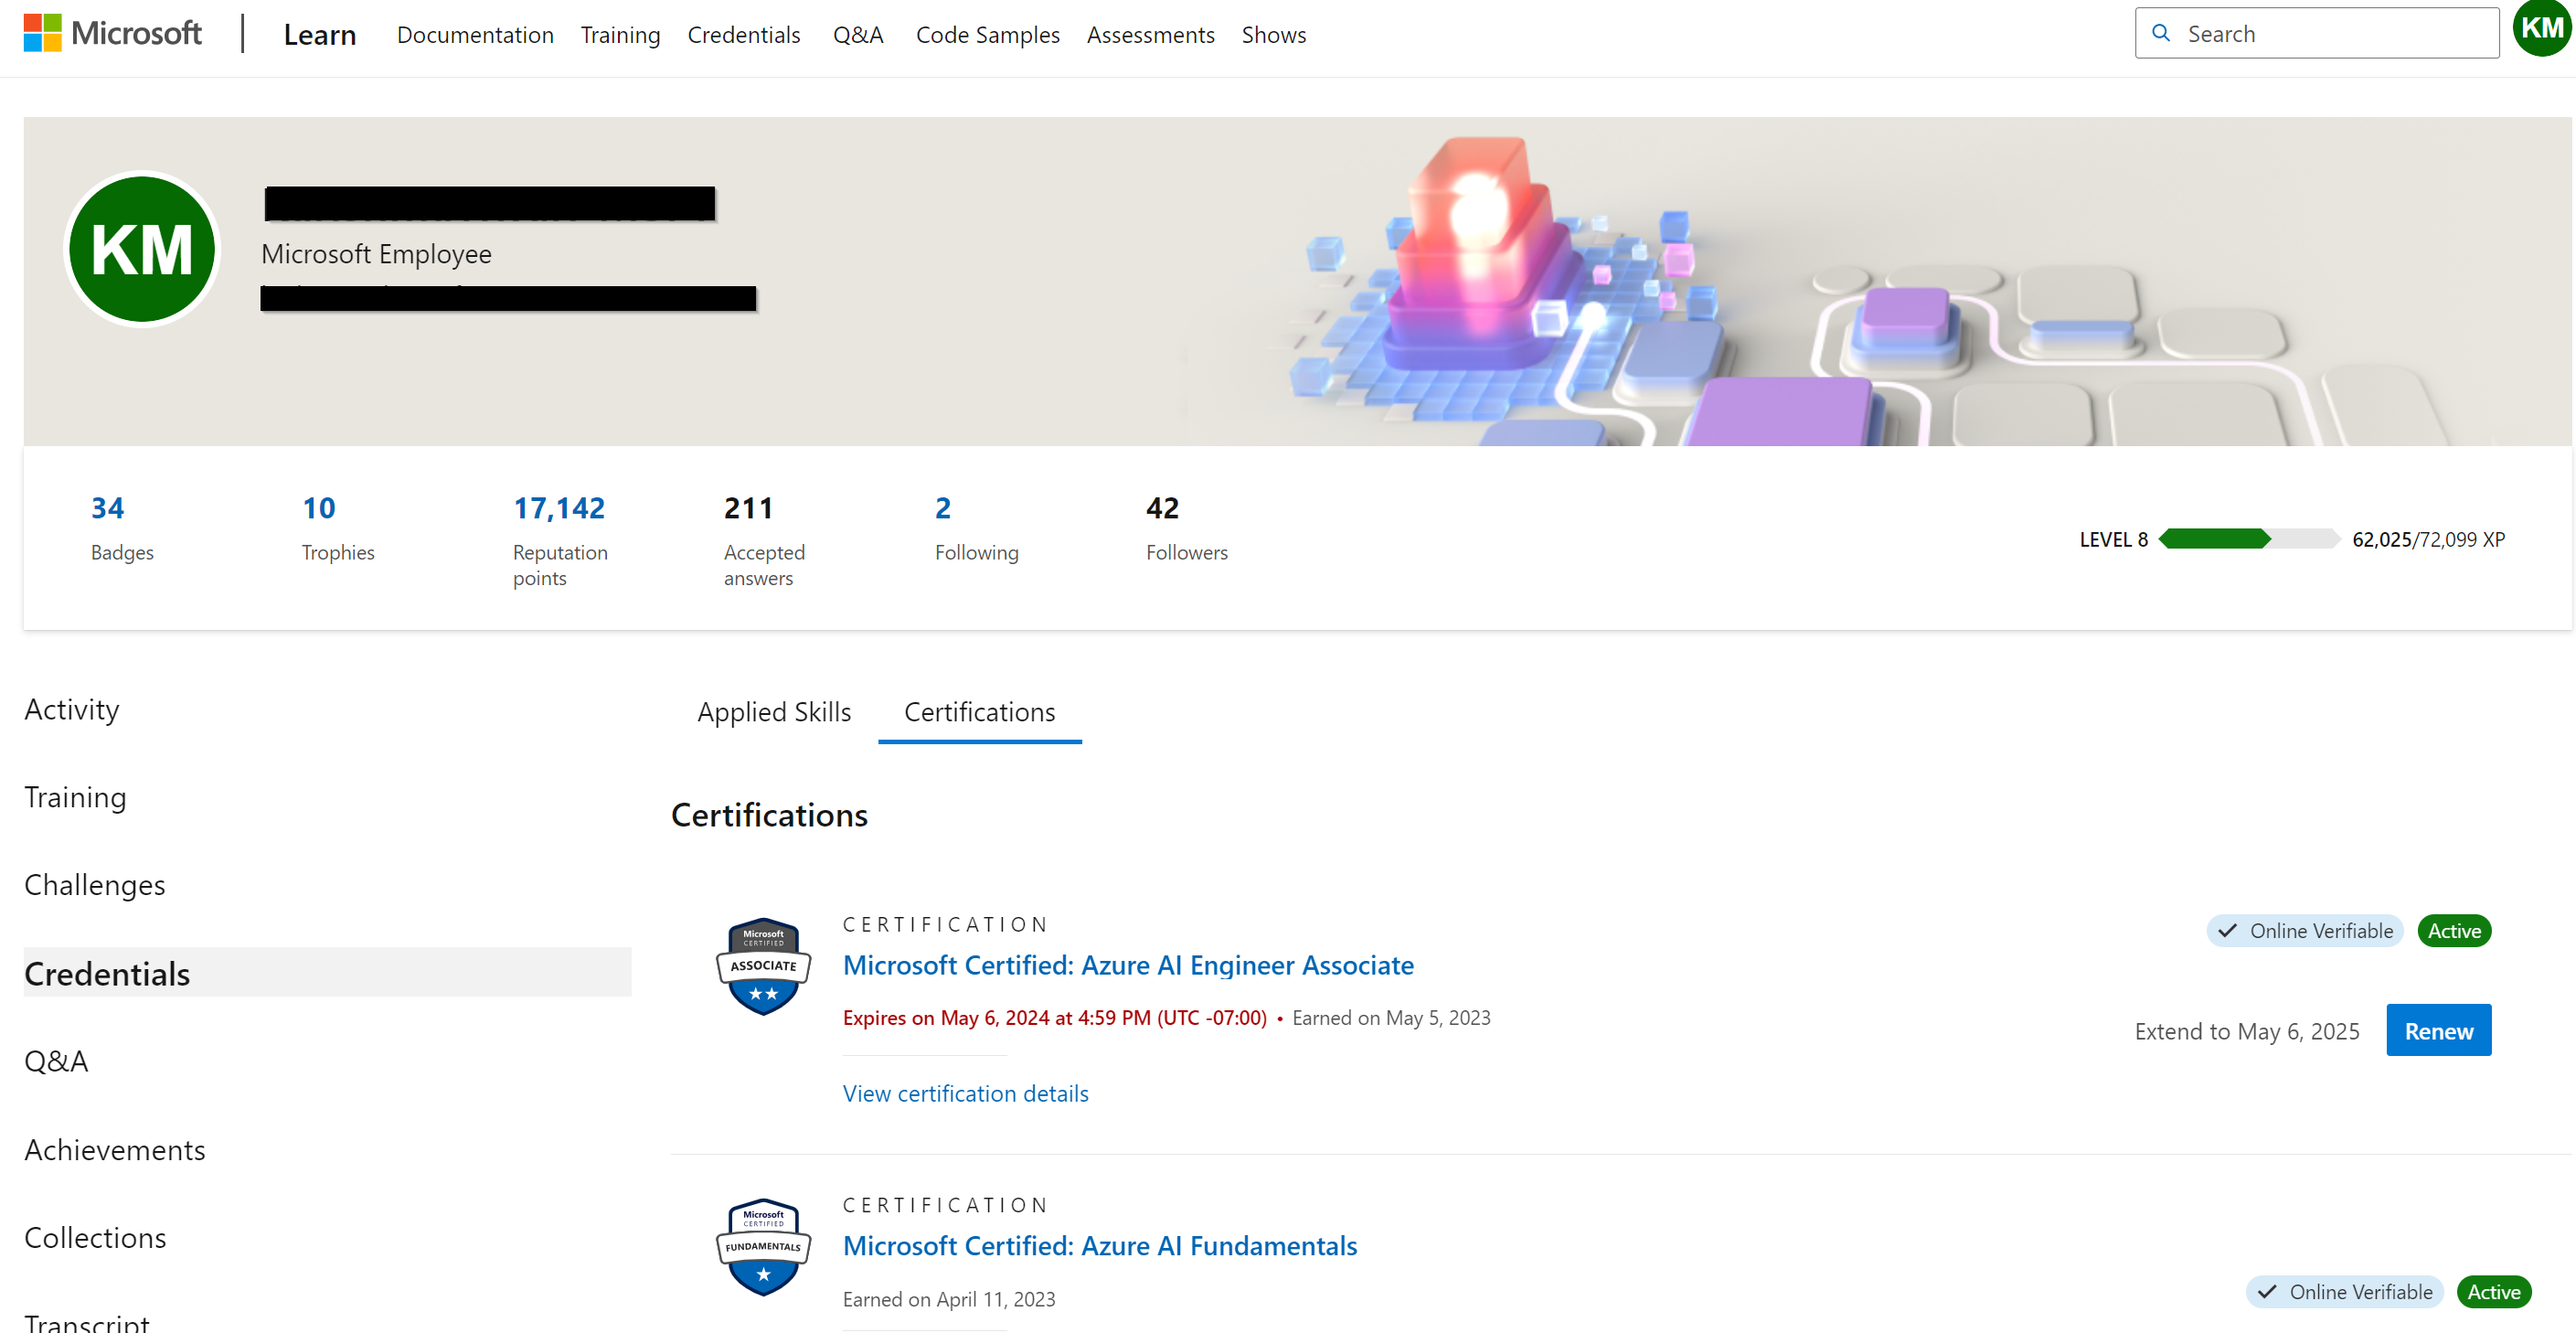This screenshot has width=2576, height=1333.
Task: Click Active status for AI Engineer
Action: pyautogui.click(x=2454, y=931)
